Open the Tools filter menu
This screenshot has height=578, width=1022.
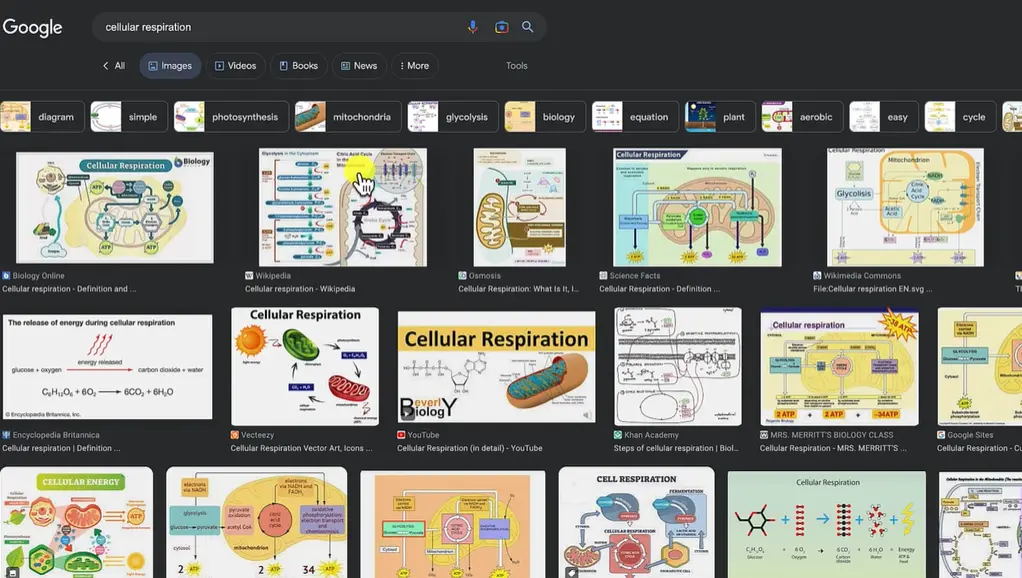(516, 66)
